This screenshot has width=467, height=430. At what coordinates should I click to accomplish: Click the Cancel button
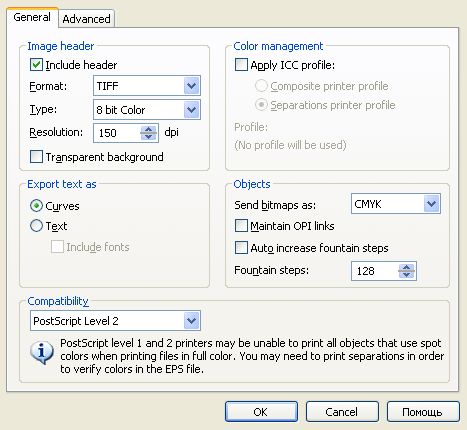[x=342, y=412]
